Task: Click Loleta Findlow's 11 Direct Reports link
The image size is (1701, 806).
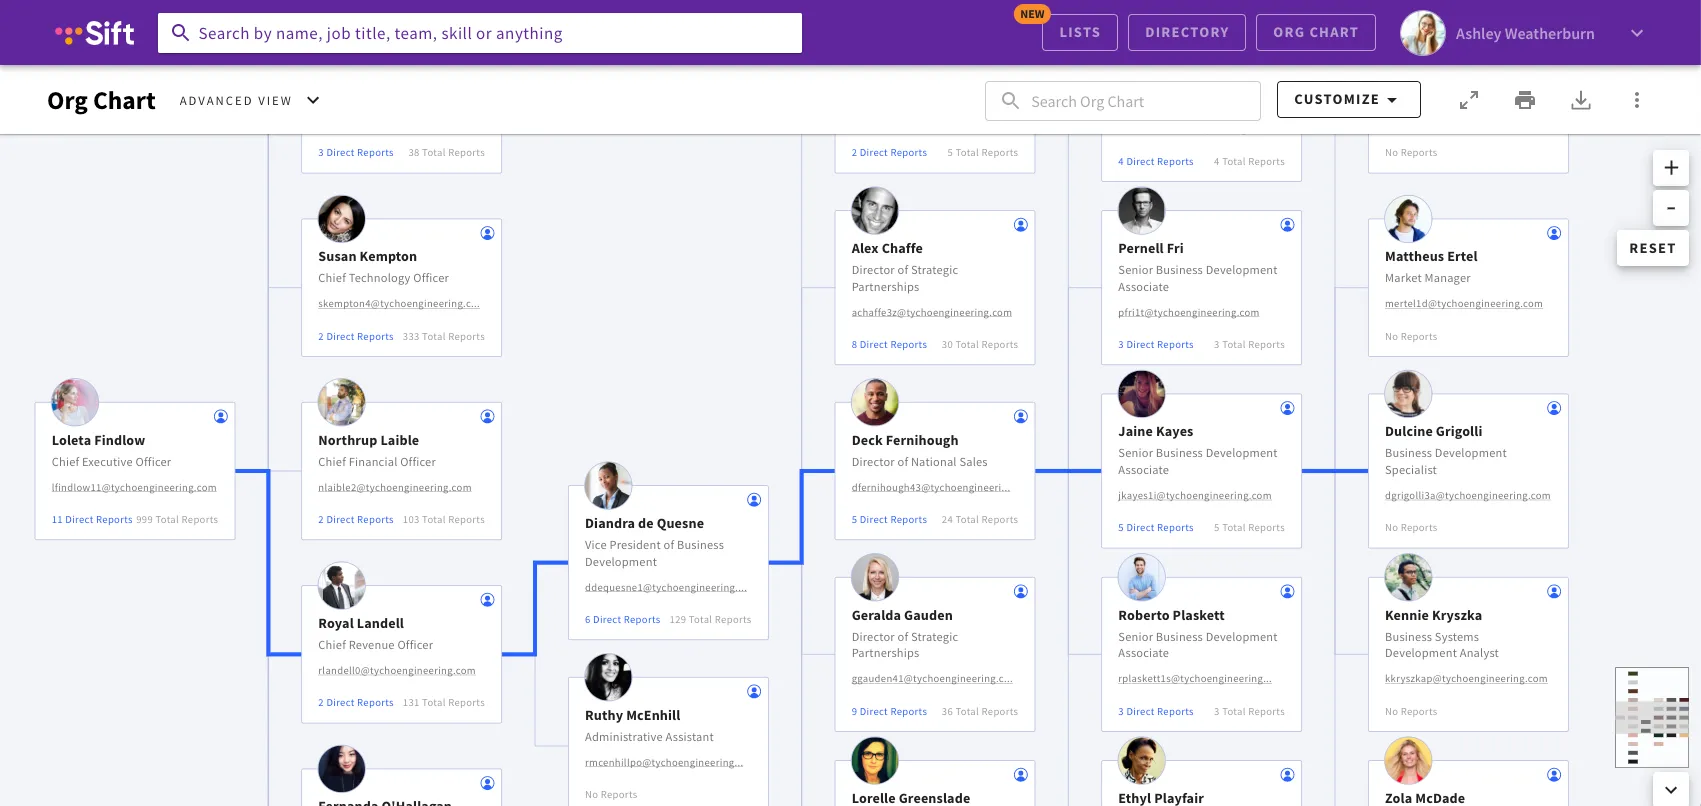Action: (92, 520)
